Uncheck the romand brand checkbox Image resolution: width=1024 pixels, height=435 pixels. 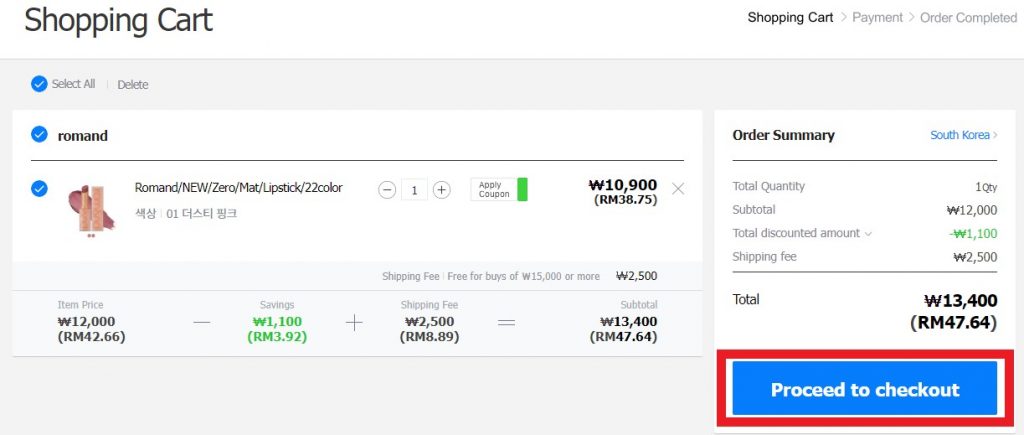[x=39, y=135]
